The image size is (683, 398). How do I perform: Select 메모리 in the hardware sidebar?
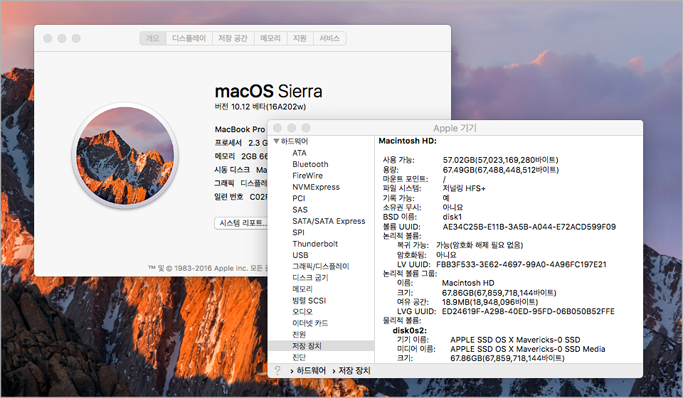coord(302,289)
